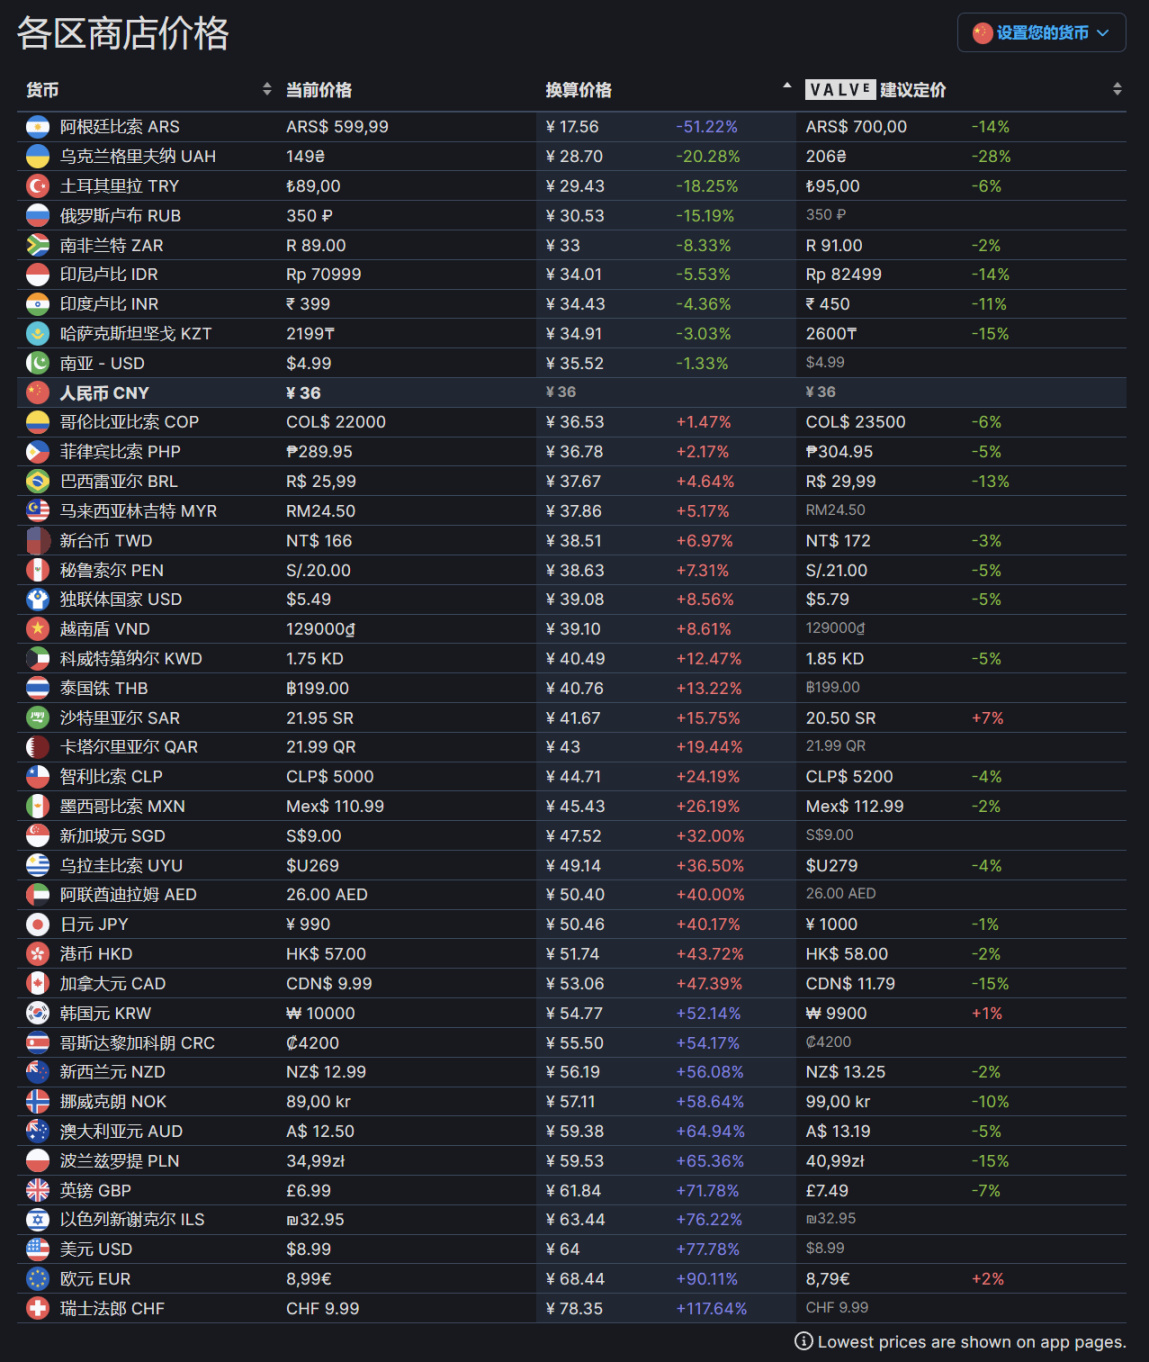This screenshot has width=1149, height=1362.
Task: Click the Turkey flag icon
Action: (37, 186)
